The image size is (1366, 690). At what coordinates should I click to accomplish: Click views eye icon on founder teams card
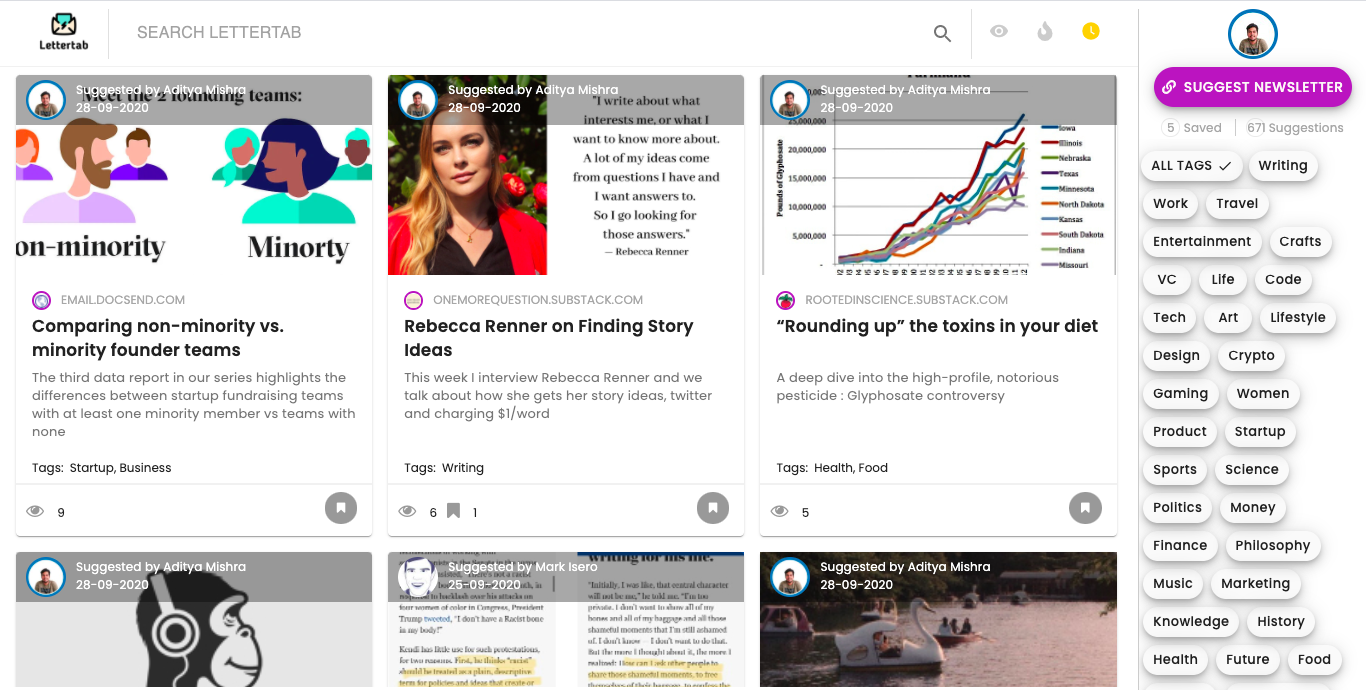coord(35,511)
